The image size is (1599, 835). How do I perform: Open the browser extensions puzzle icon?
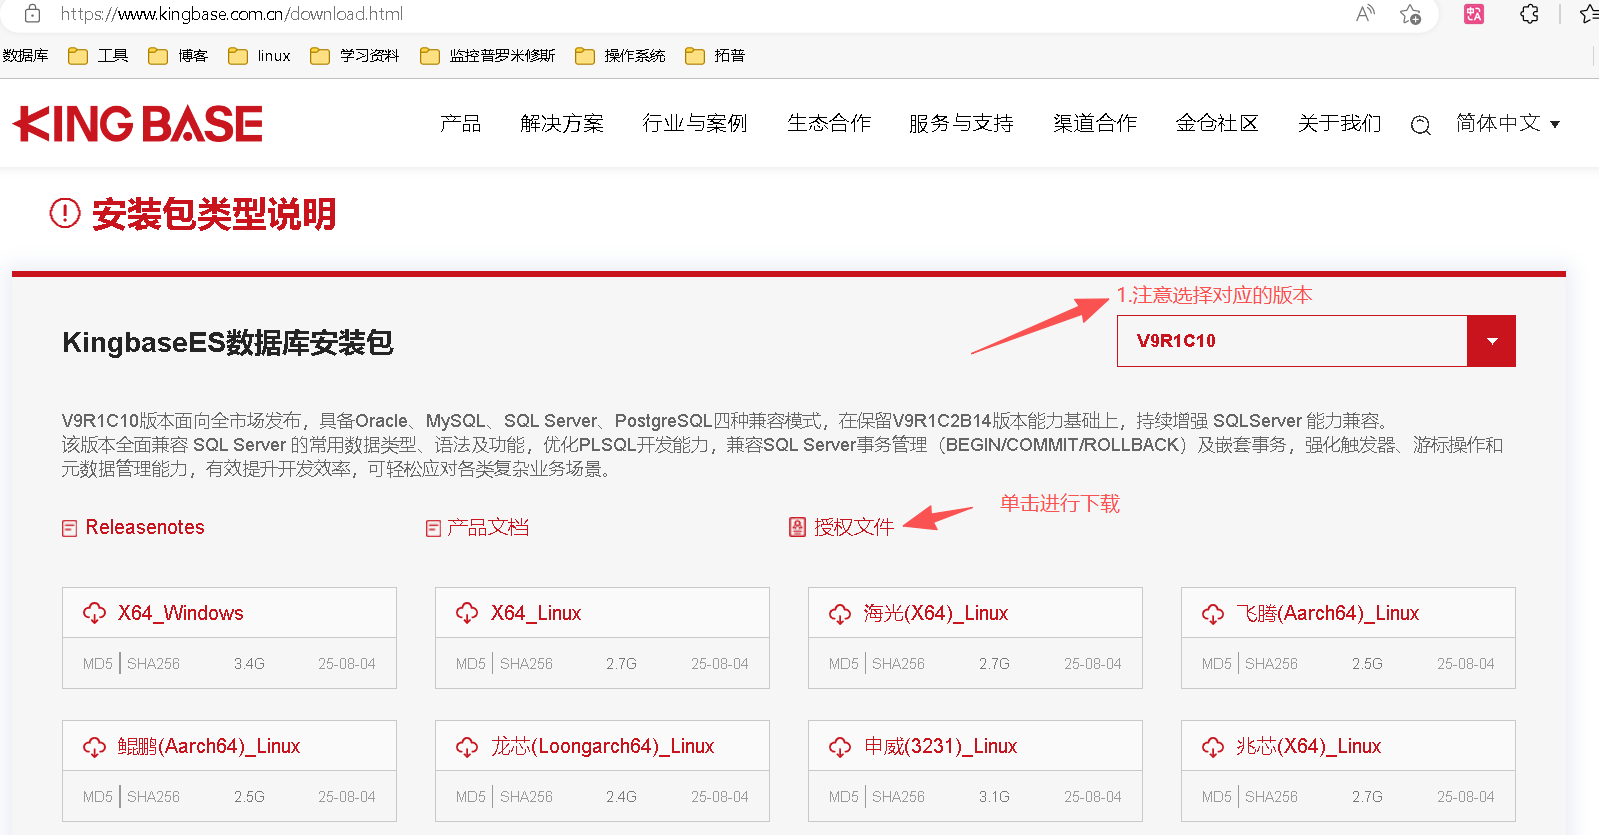1529,14
